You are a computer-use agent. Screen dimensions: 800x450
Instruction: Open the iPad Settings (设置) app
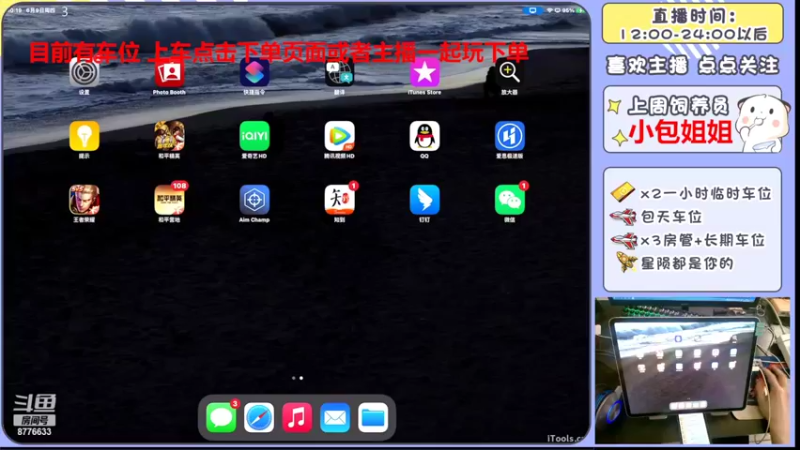84,72
